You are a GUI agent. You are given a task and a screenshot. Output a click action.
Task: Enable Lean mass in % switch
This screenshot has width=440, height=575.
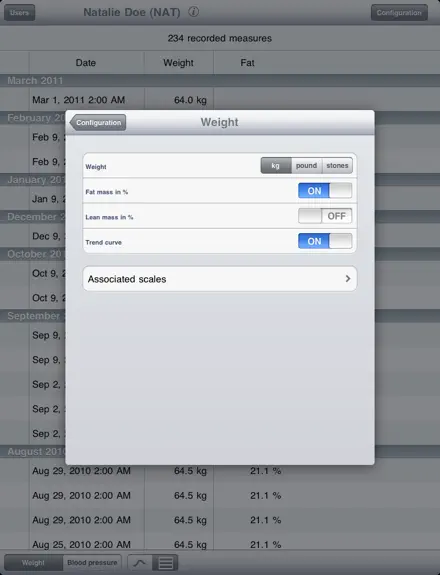coord(325,216)
